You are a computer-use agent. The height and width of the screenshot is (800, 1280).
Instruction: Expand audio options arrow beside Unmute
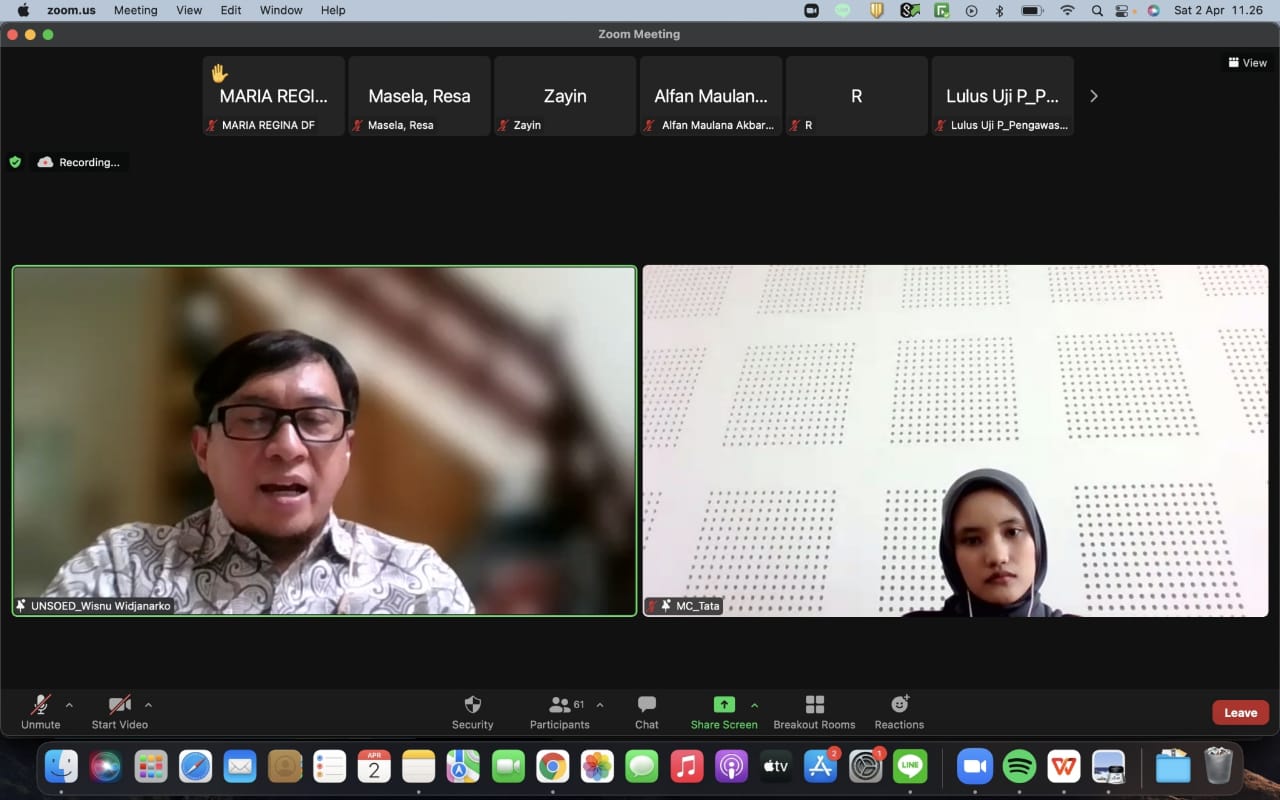[69, 705]
